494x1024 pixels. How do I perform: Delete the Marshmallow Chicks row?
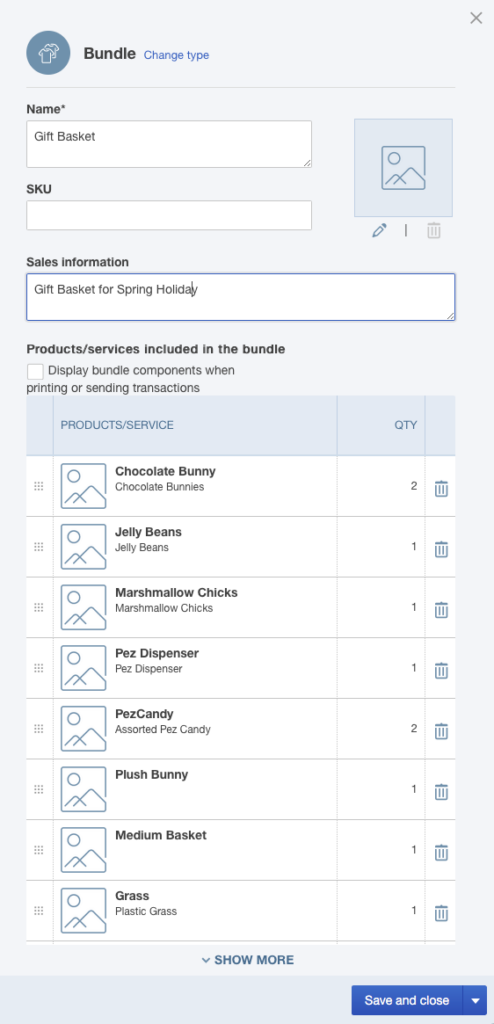(x=441, y=609)
